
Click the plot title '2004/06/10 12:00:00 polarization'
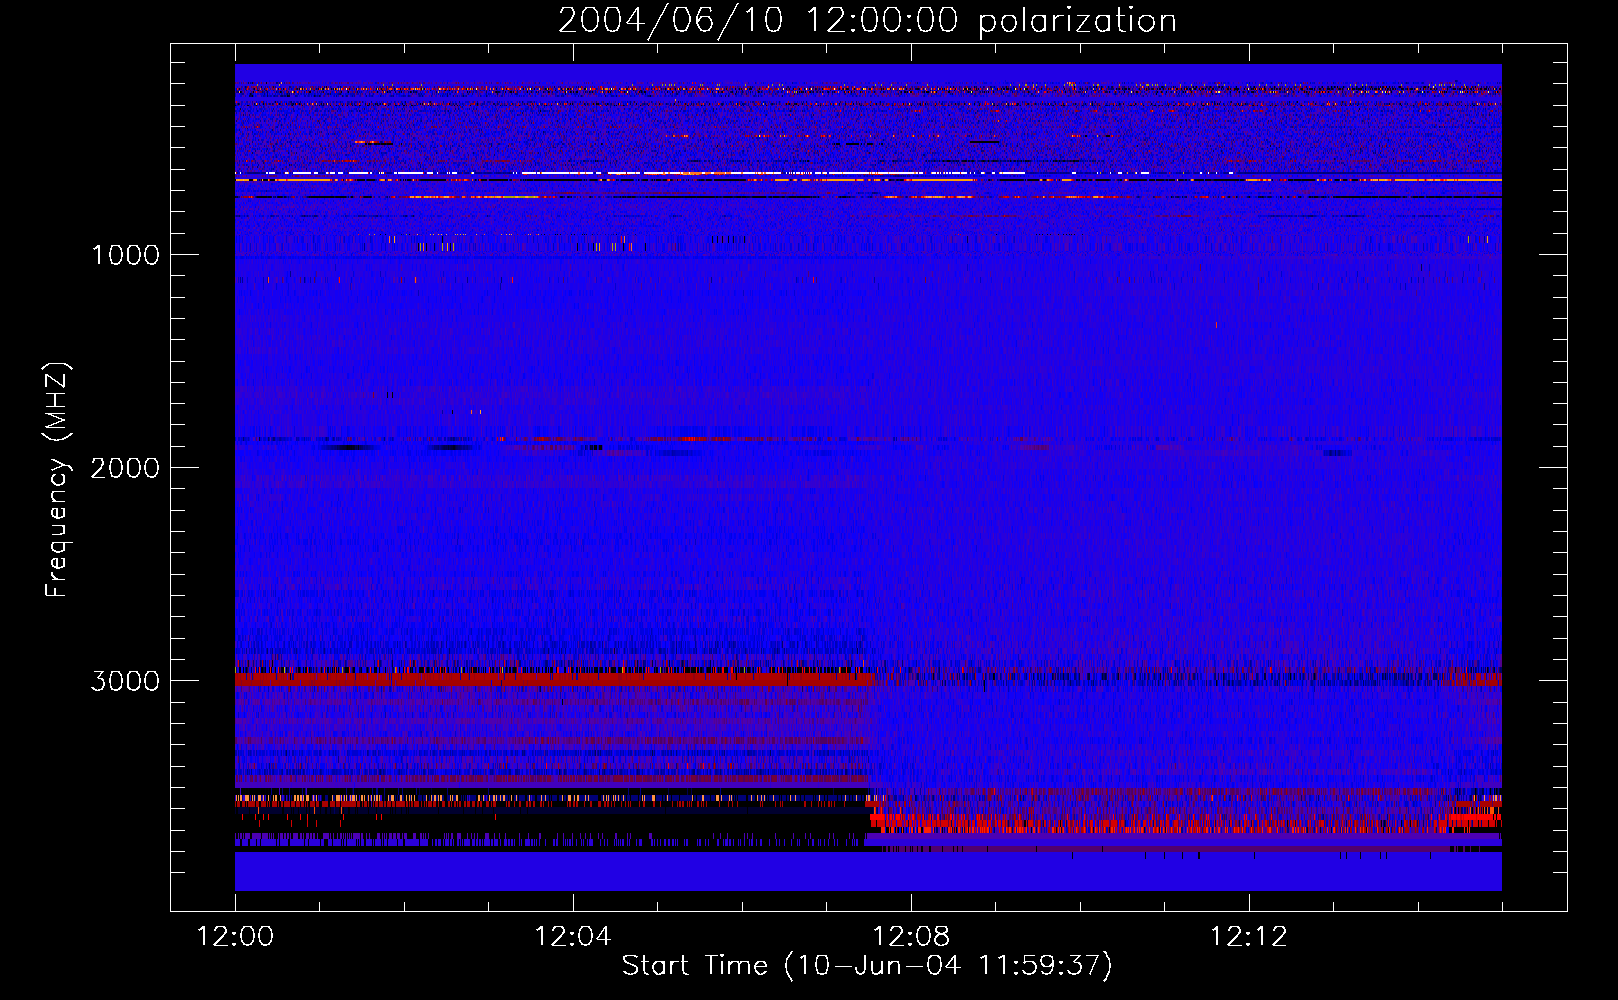coord(867,20)
